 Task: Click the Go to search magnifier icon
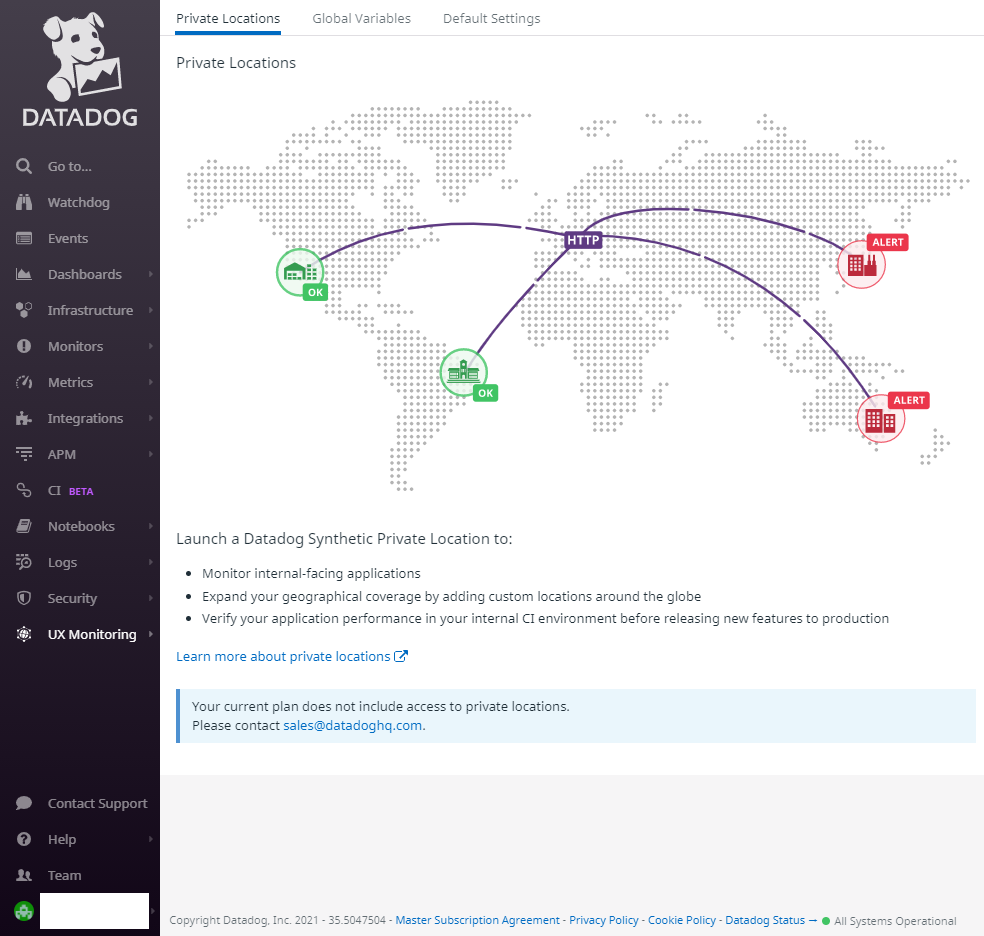click(x=24, y=166)
